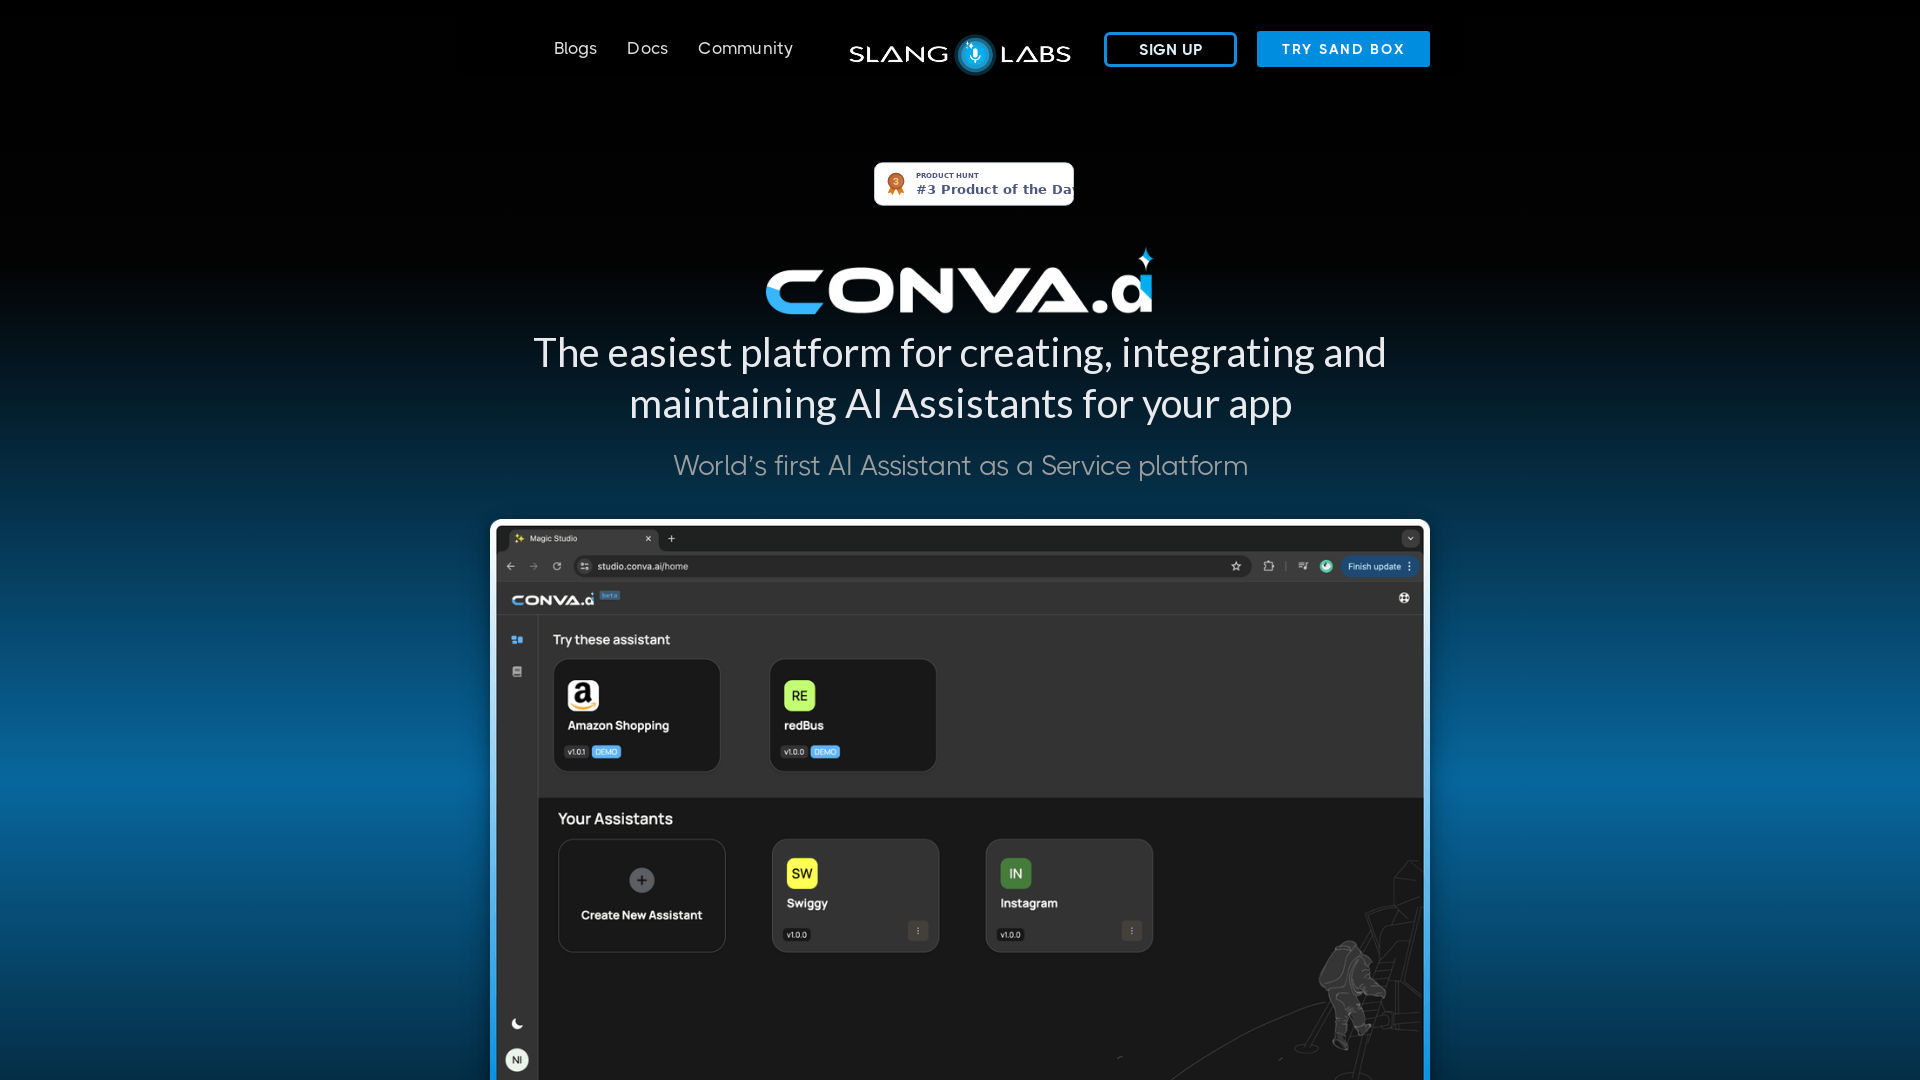The image size is (1920, 1080).
Task: Click the redBus assistant icon
Action: [x=799, y=695]
